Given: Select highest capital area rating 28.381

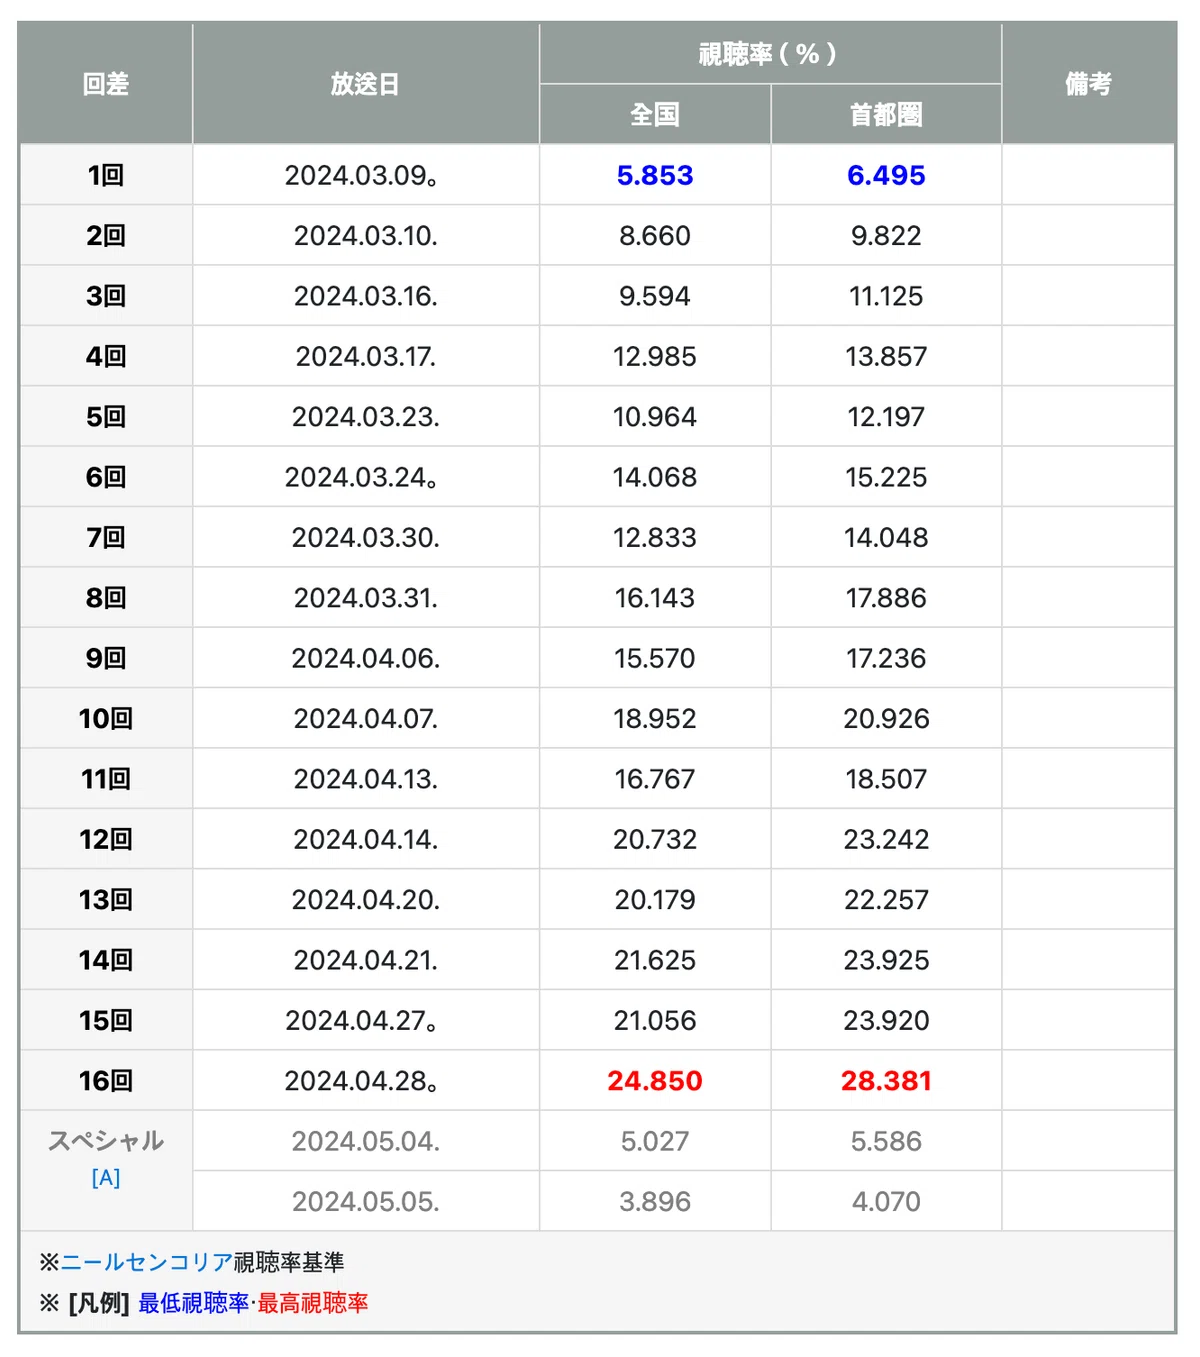Looking at the screenshot, I should tap(886, 1081).
